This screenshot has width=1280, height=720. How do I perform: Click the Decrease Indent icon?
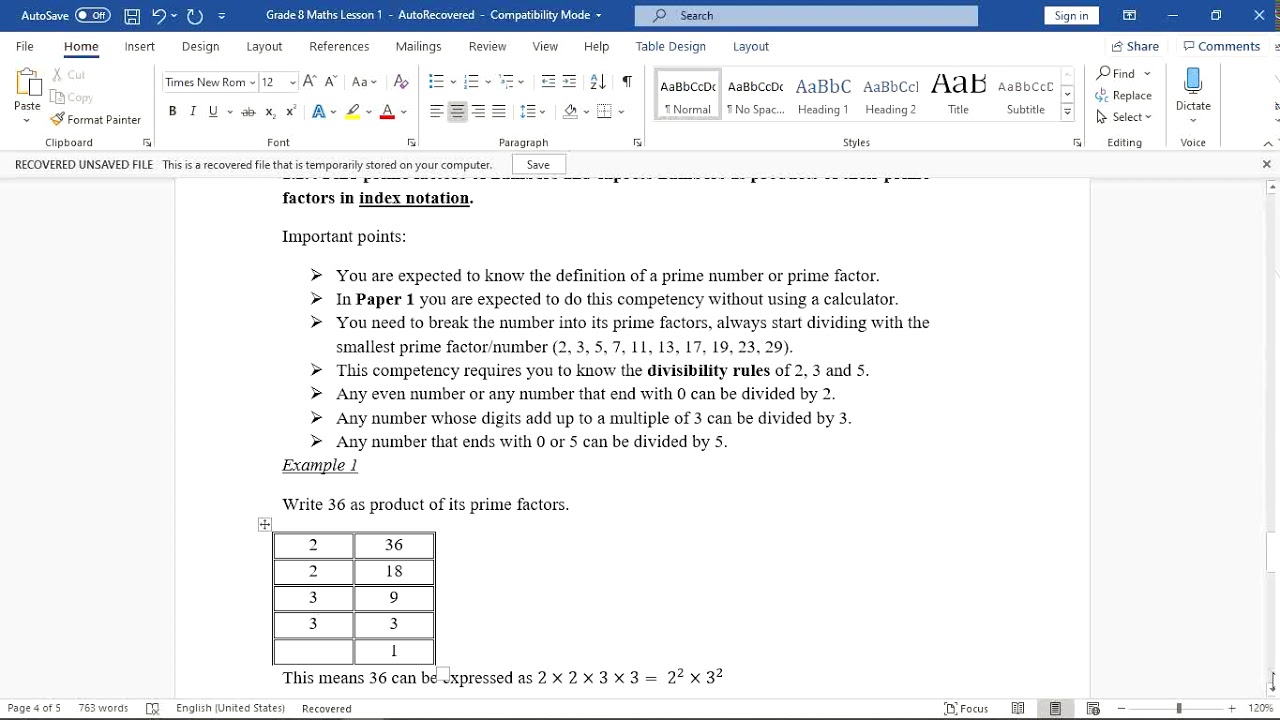(x=548, y=82)
